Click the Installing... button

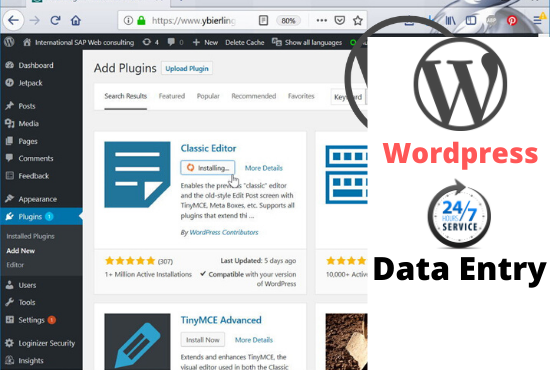208,168
